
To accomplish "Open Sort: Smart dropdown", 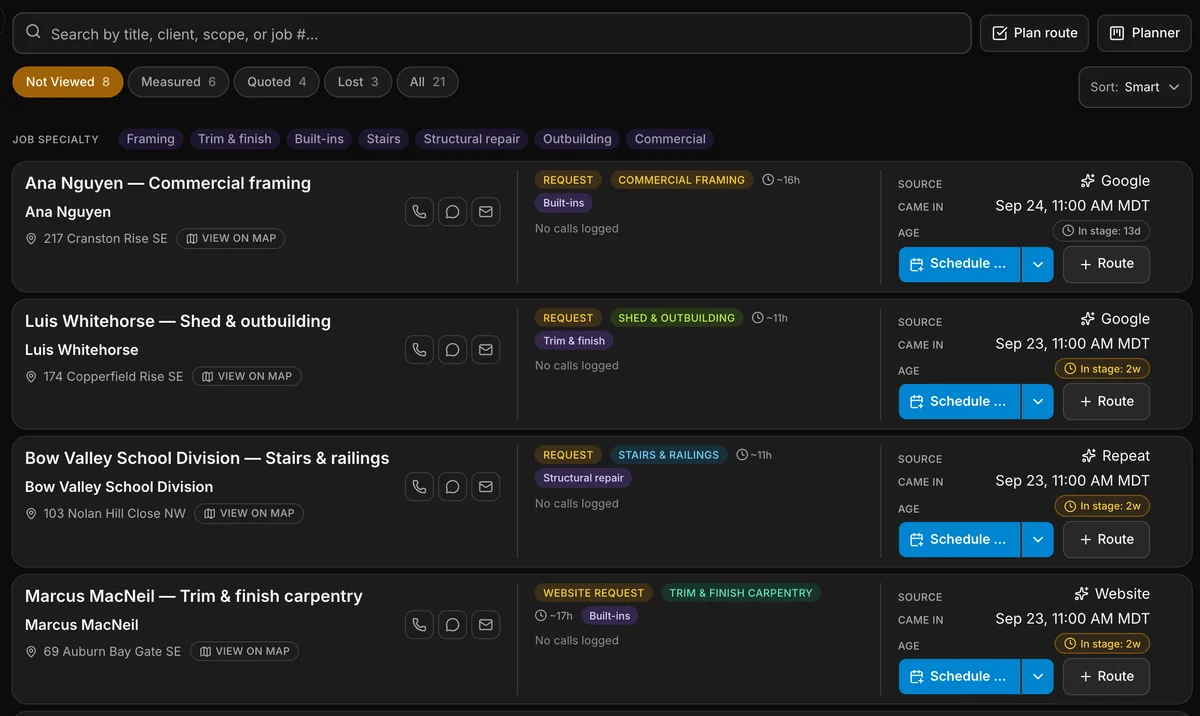I will pos(1135,87).
